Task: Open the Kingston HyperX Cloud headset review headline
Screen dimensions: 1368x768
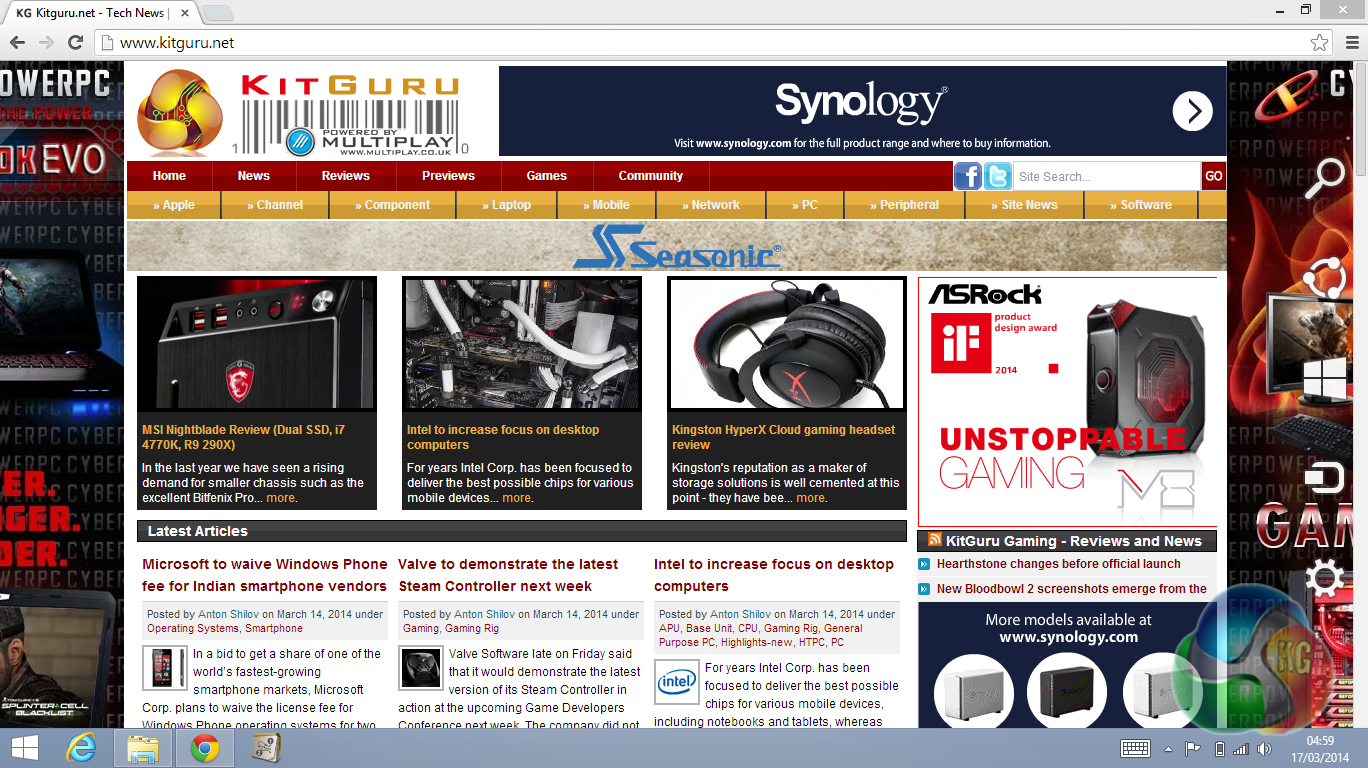Action: [x=784, y=437]
